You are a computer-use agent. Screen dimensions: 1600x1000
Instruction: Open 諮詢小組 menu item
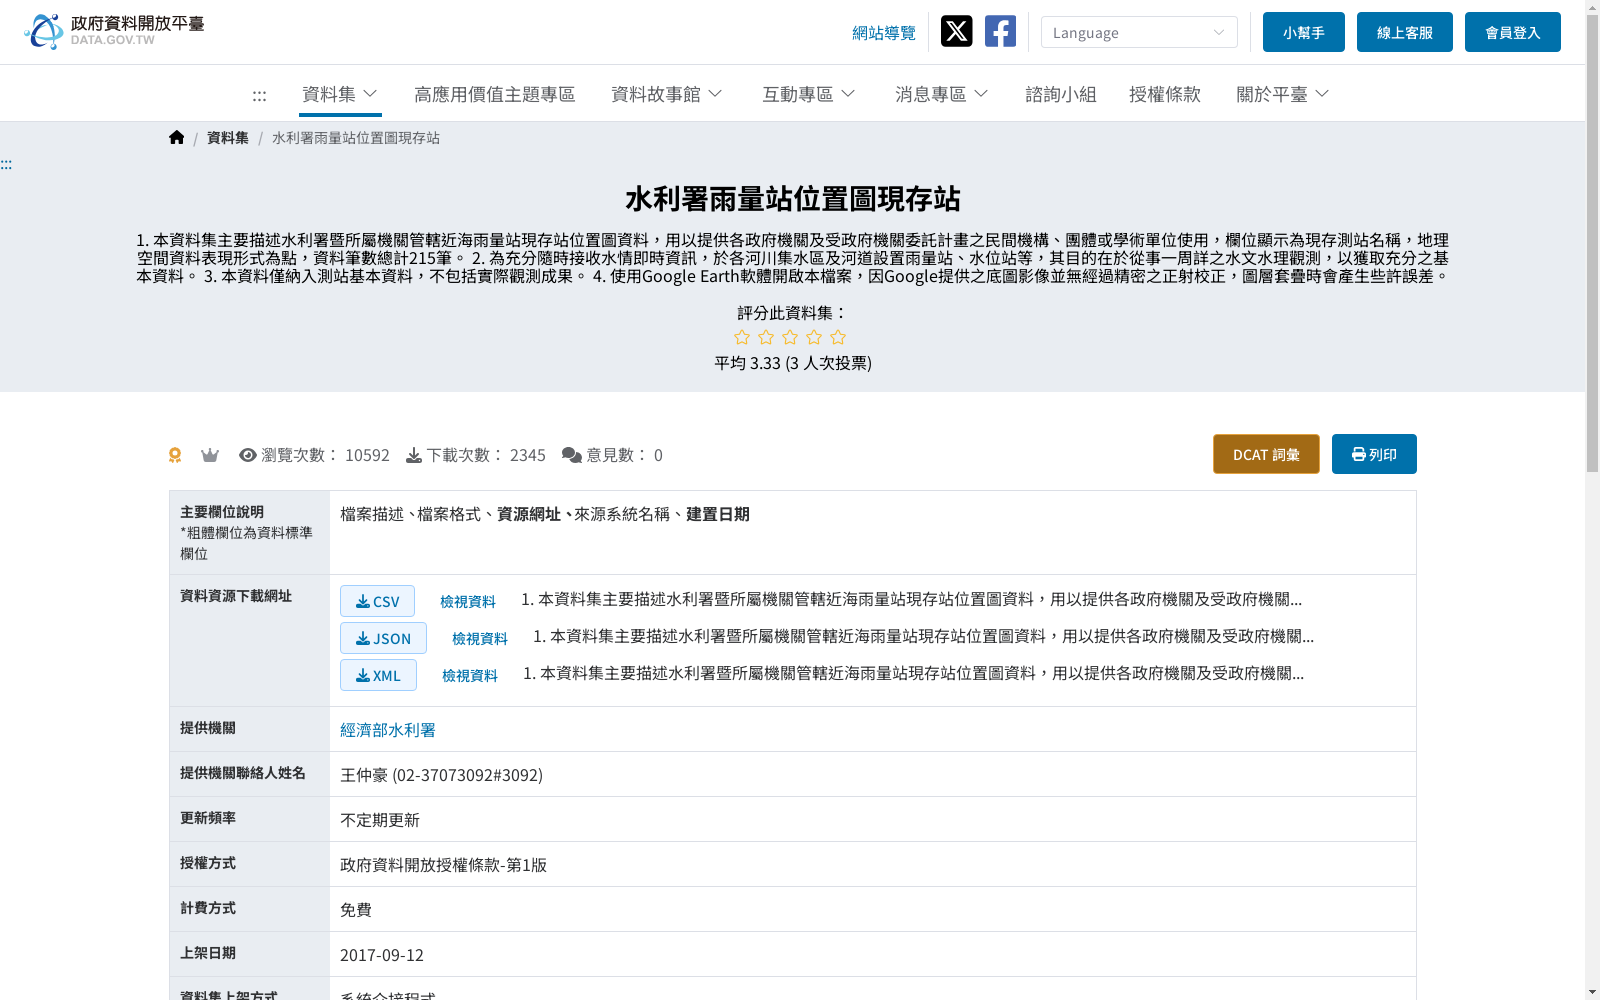(1061, 94)
